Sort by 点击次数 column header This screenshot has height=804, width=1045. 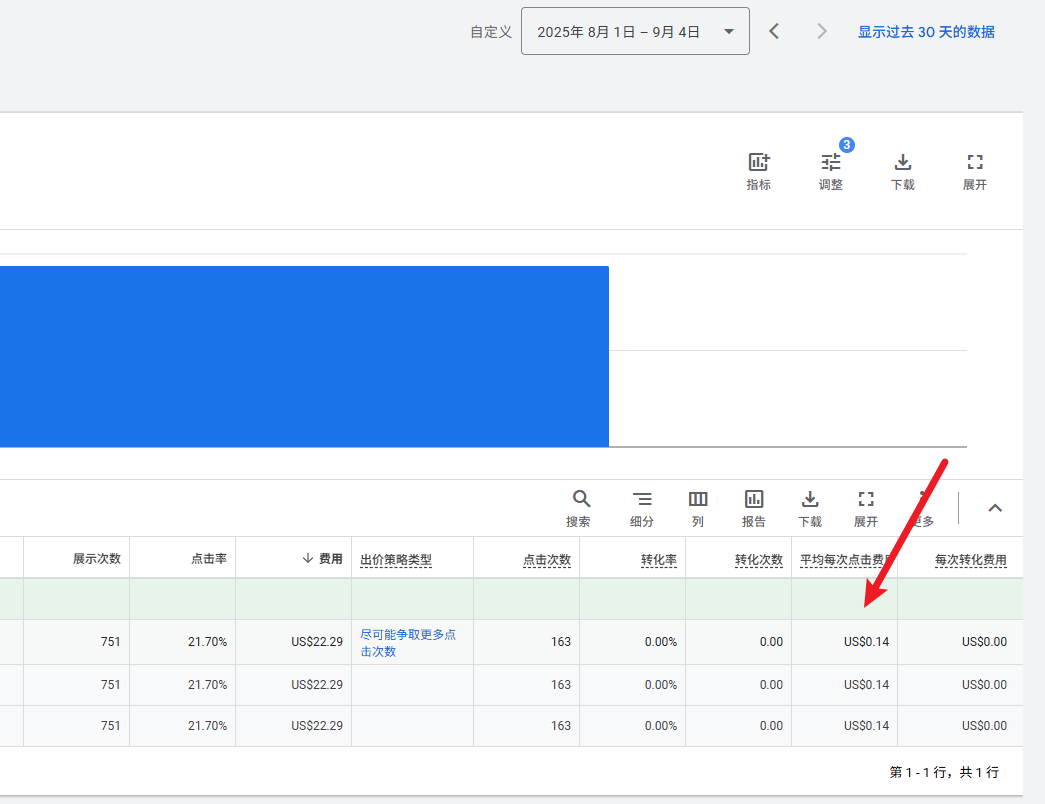pos(547,560)
